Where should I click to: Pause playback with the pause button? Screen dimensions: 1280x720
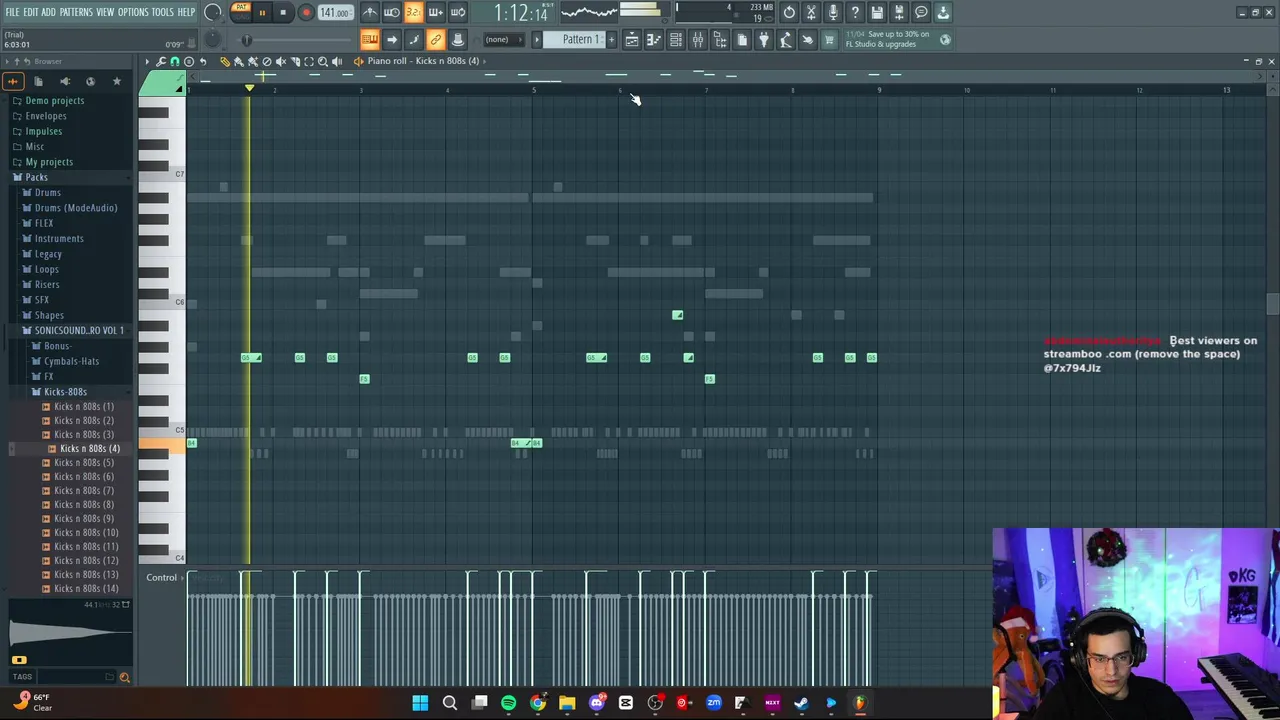pos(262,13)
